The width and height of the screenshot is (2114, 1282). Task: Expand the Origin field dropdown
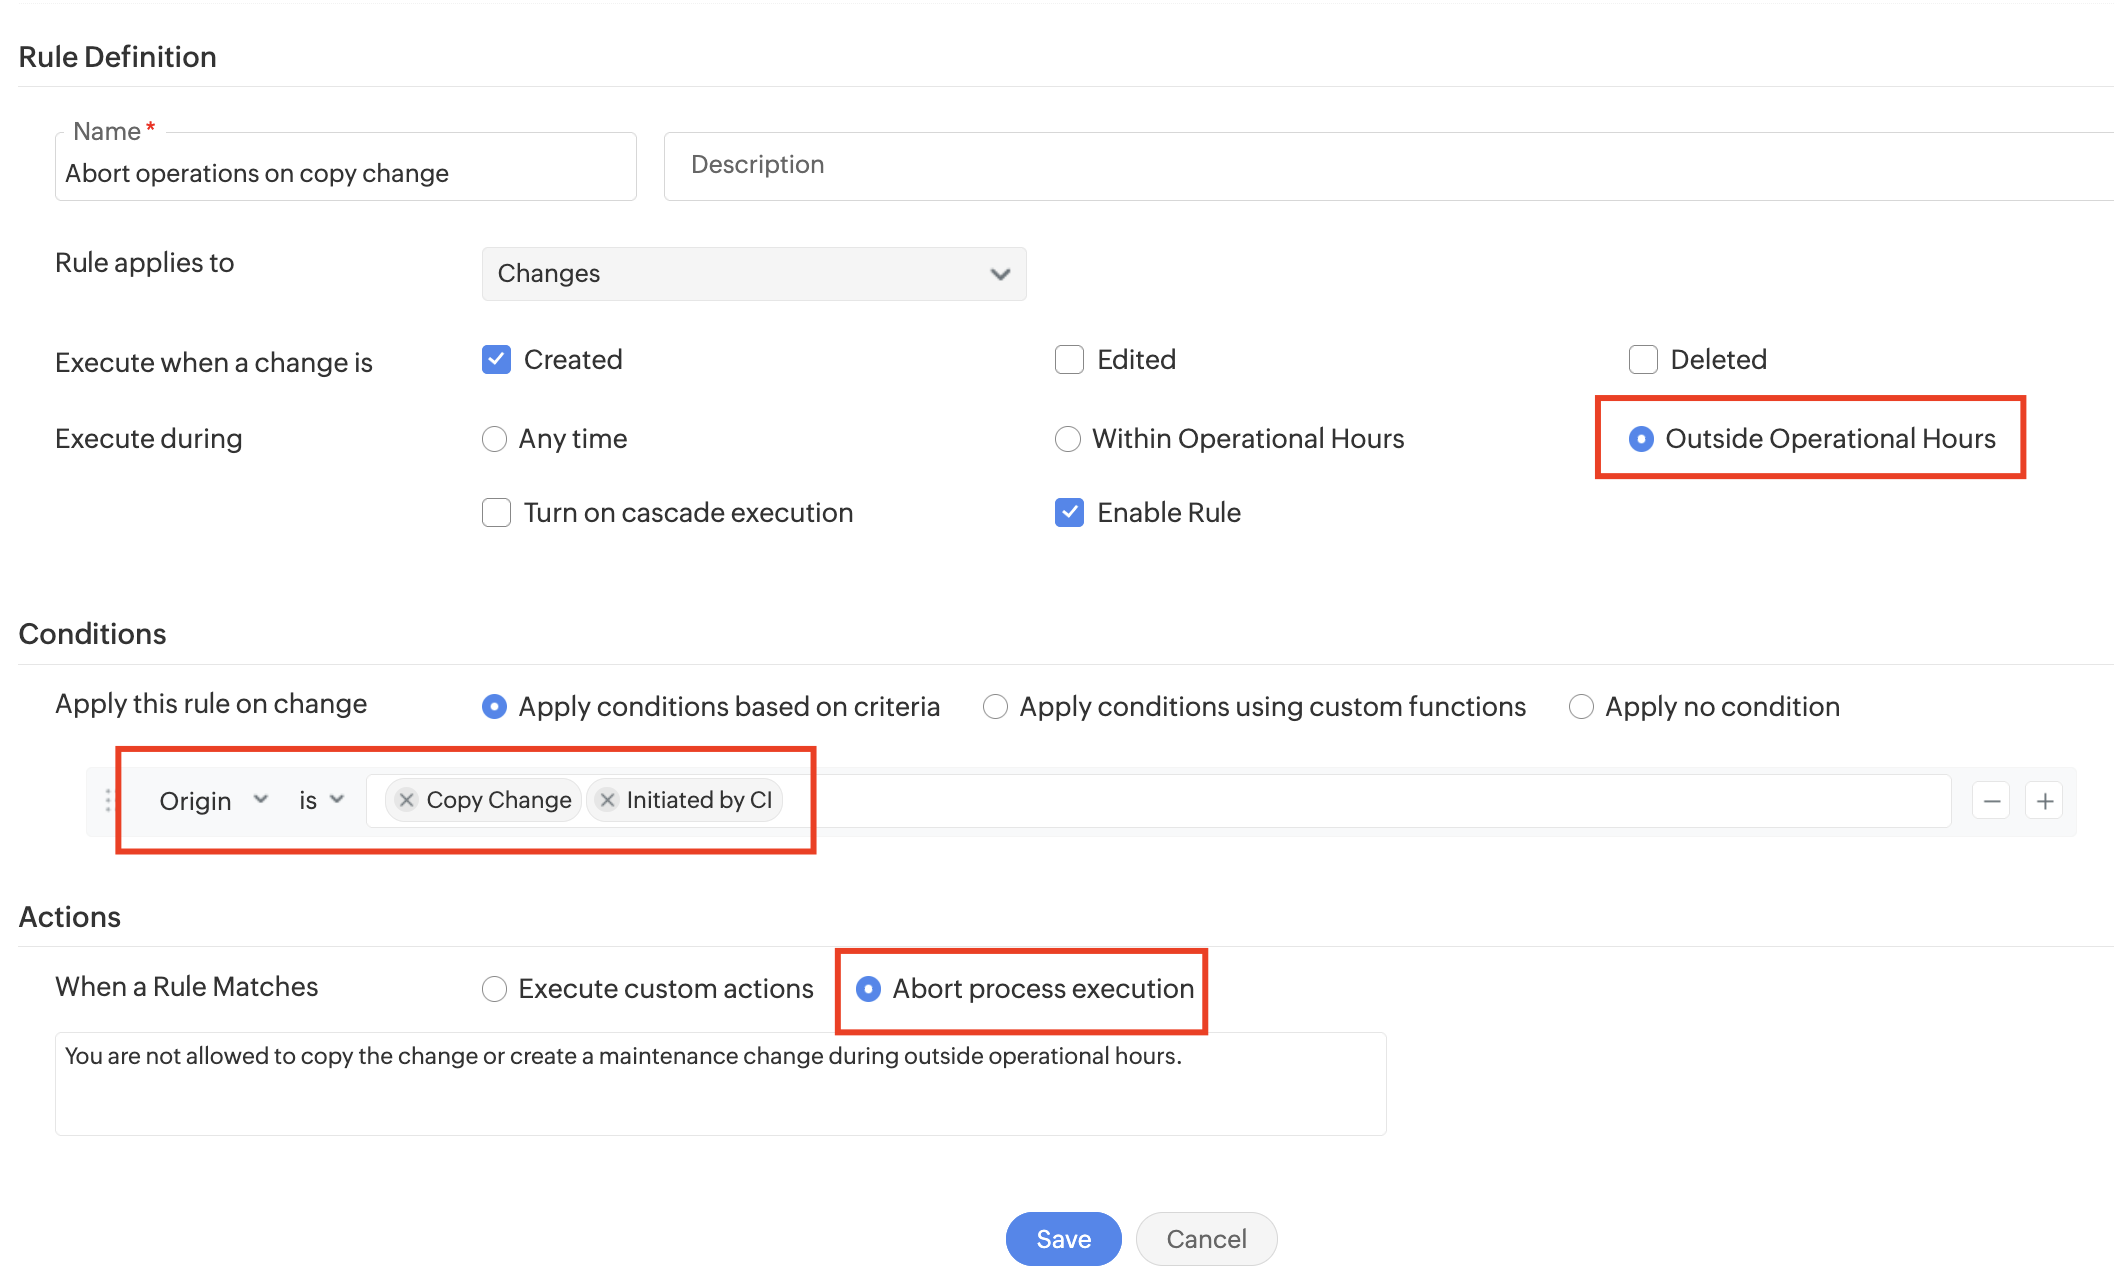click(214, 801)
